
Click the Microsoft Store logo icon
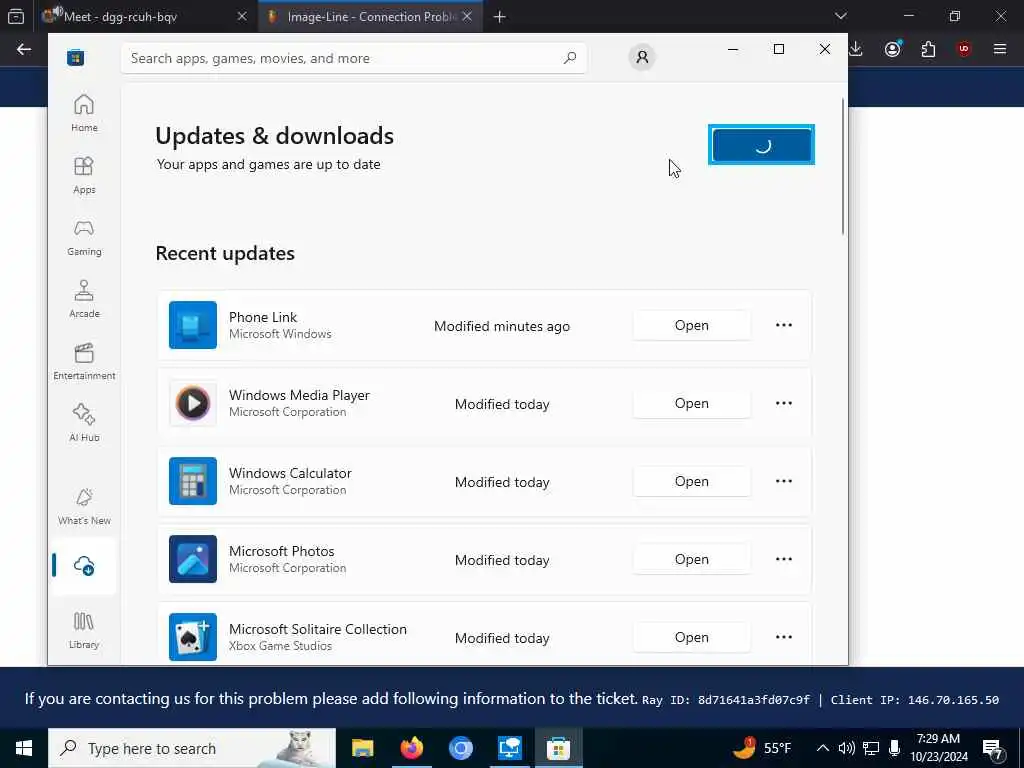point(75,57)
